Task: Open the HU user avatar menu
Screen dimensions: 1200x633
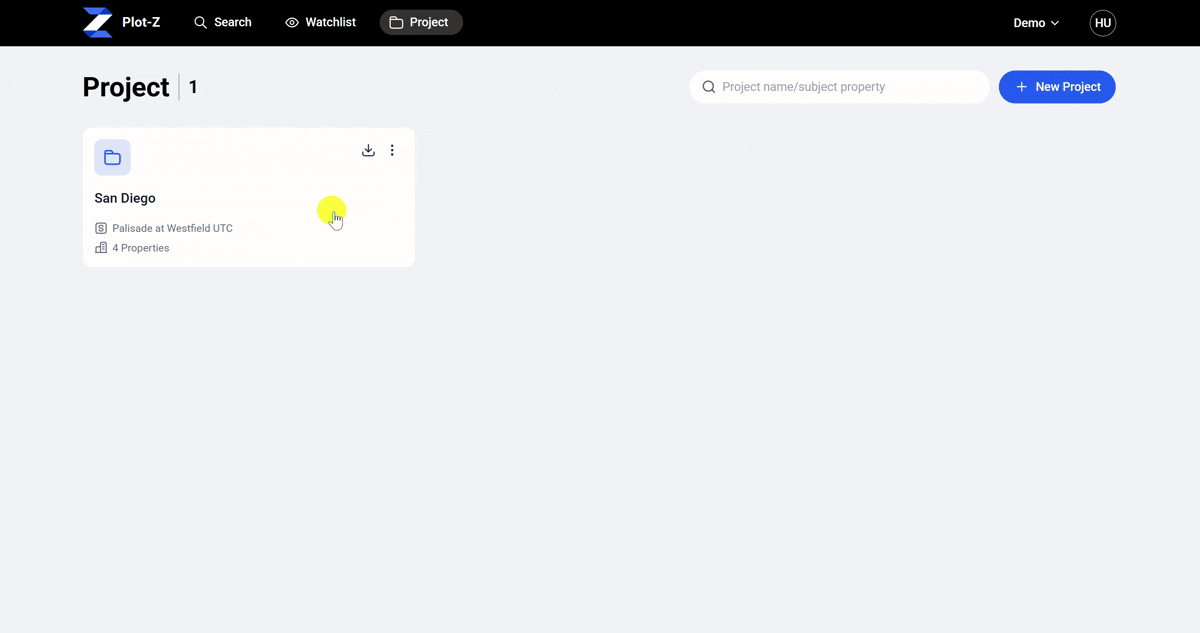Action: [1103, 23]
